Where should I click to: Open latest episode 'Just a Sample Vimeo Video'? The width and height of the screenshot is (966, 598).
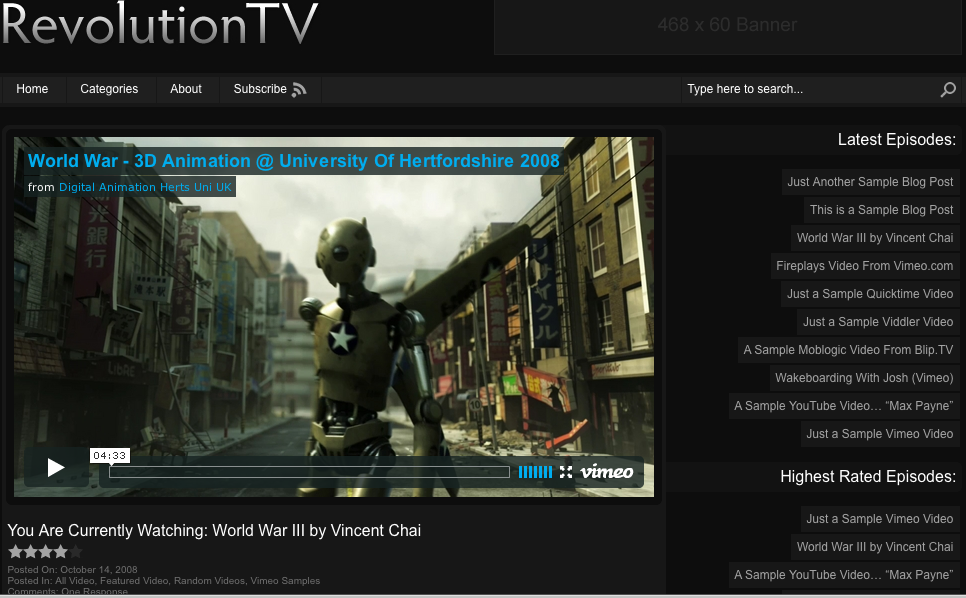879,434
